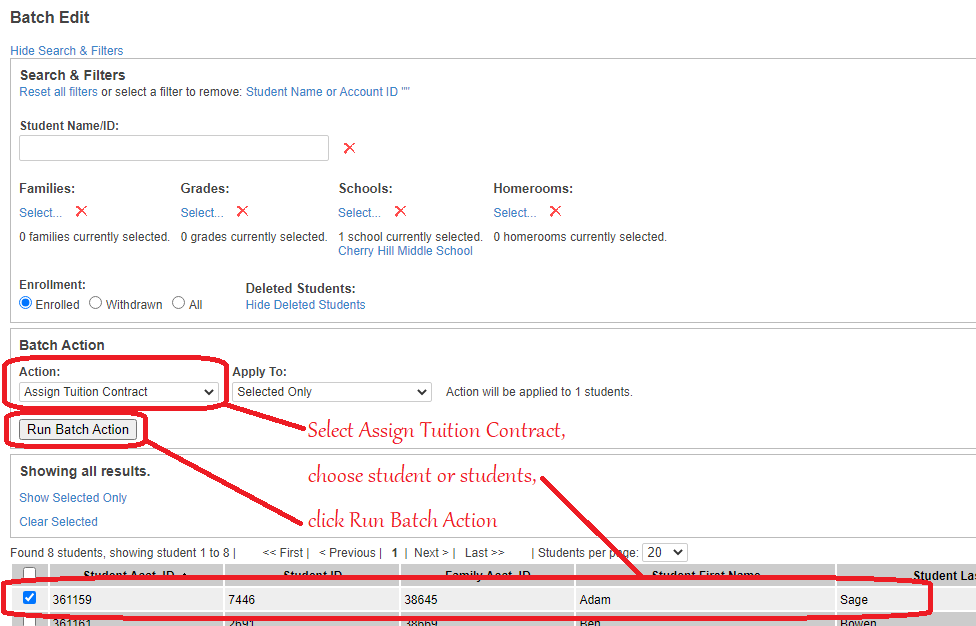Open the Schools Select... link
976x626 pixels.
pyautogui.click(x=360, y=212)
